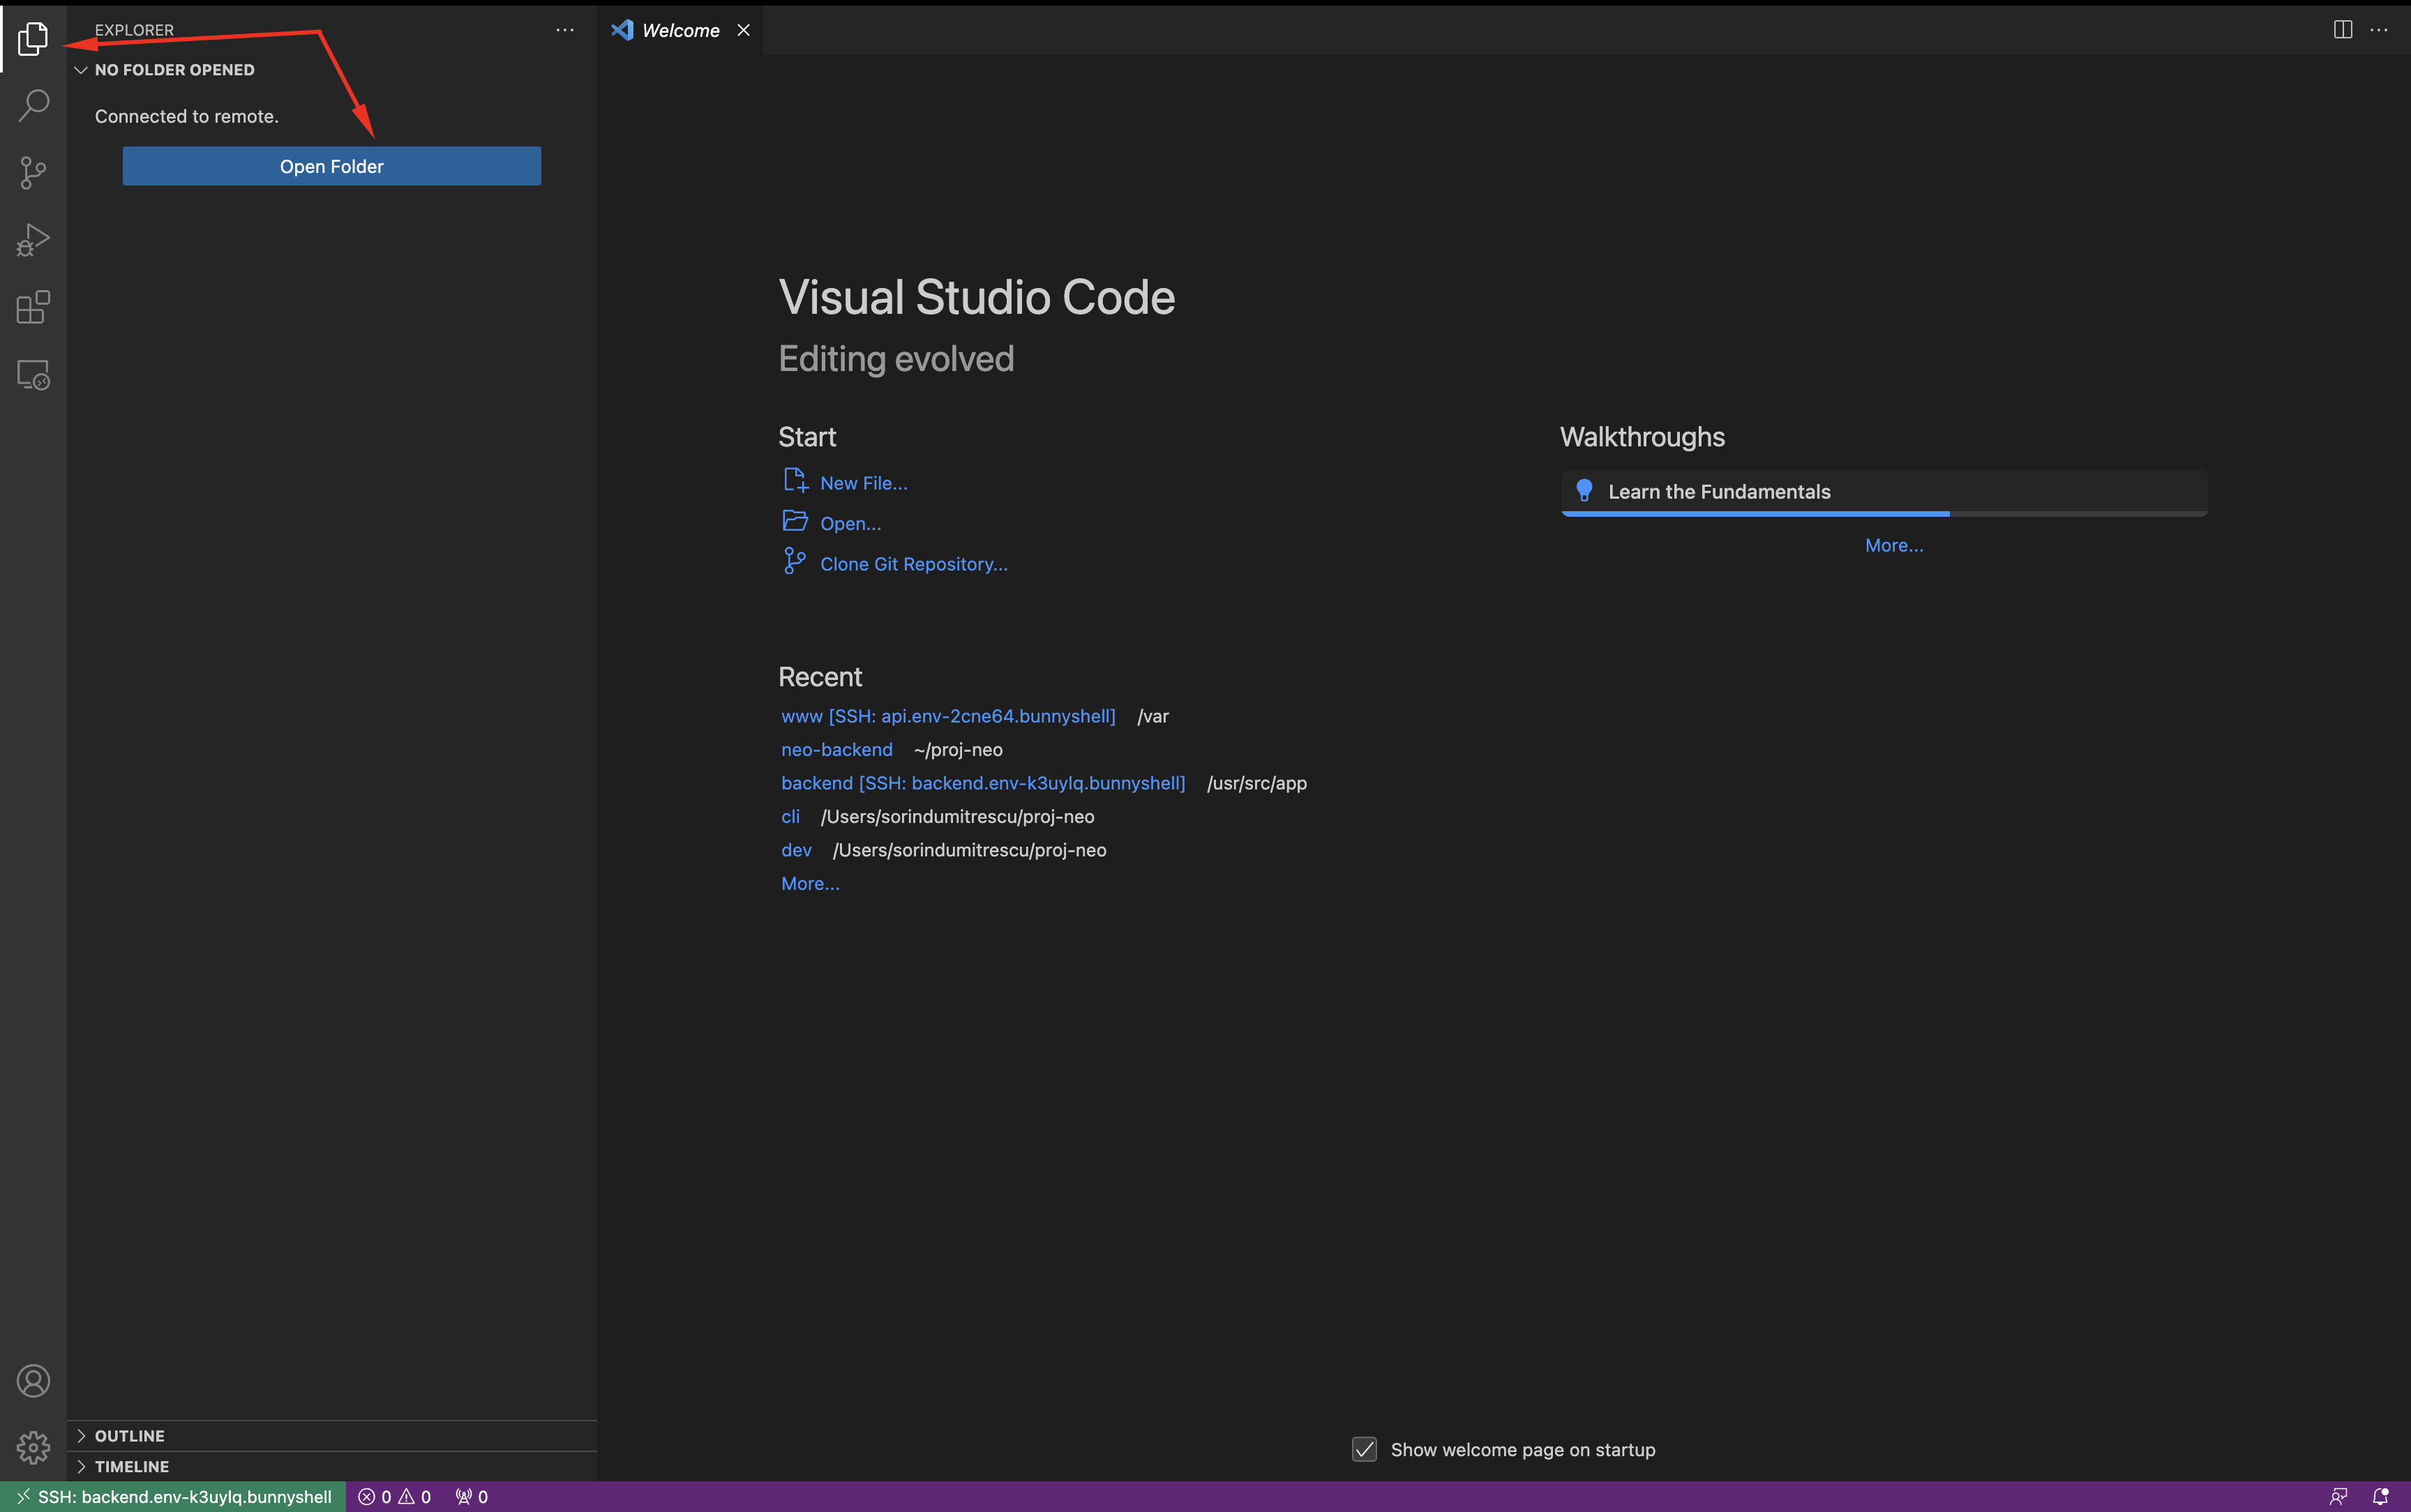
Task: Open the Source Control view
Action: pos(33,172)
